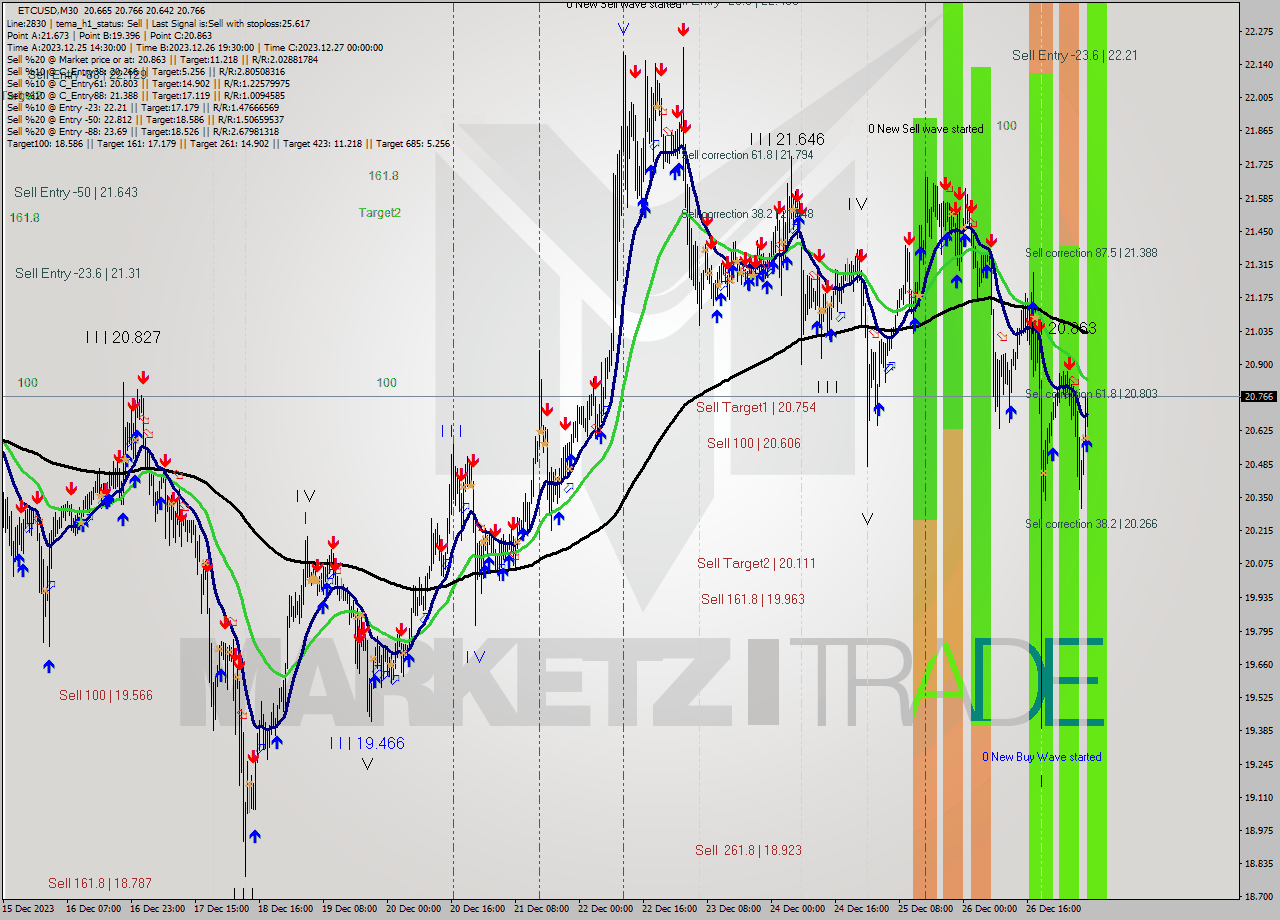Click the '20 Dec 16:00' time axis label

coord(478,909)
